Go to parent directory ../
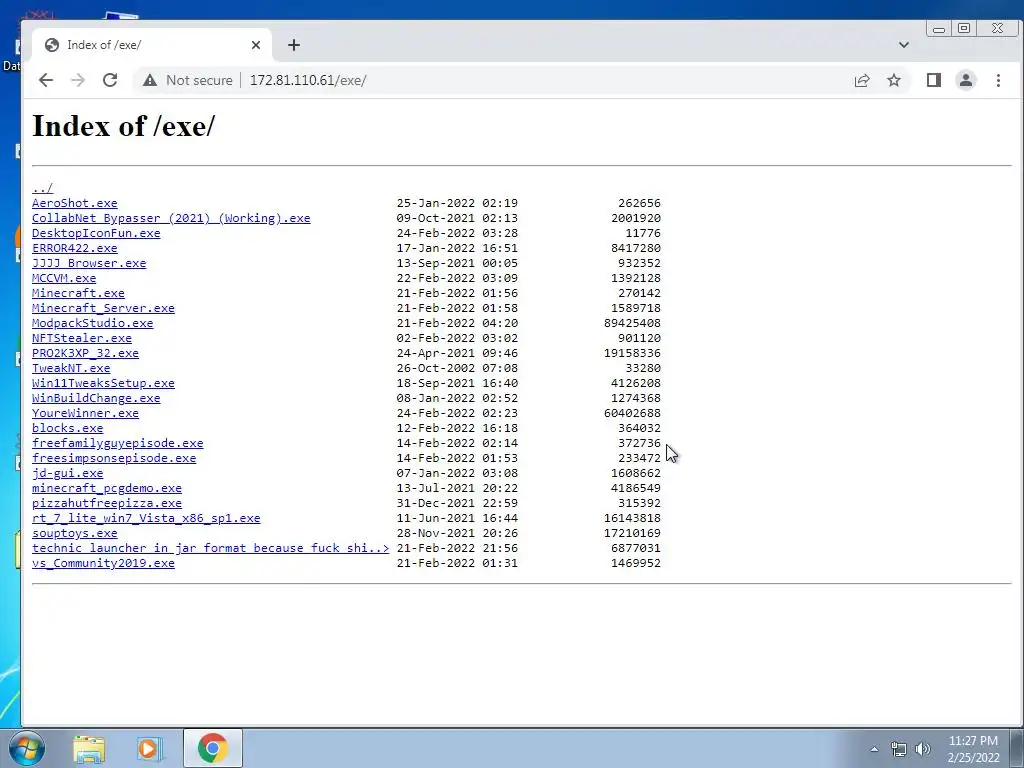The width and height of the screenshot is (1024, 768). point(42,188)
